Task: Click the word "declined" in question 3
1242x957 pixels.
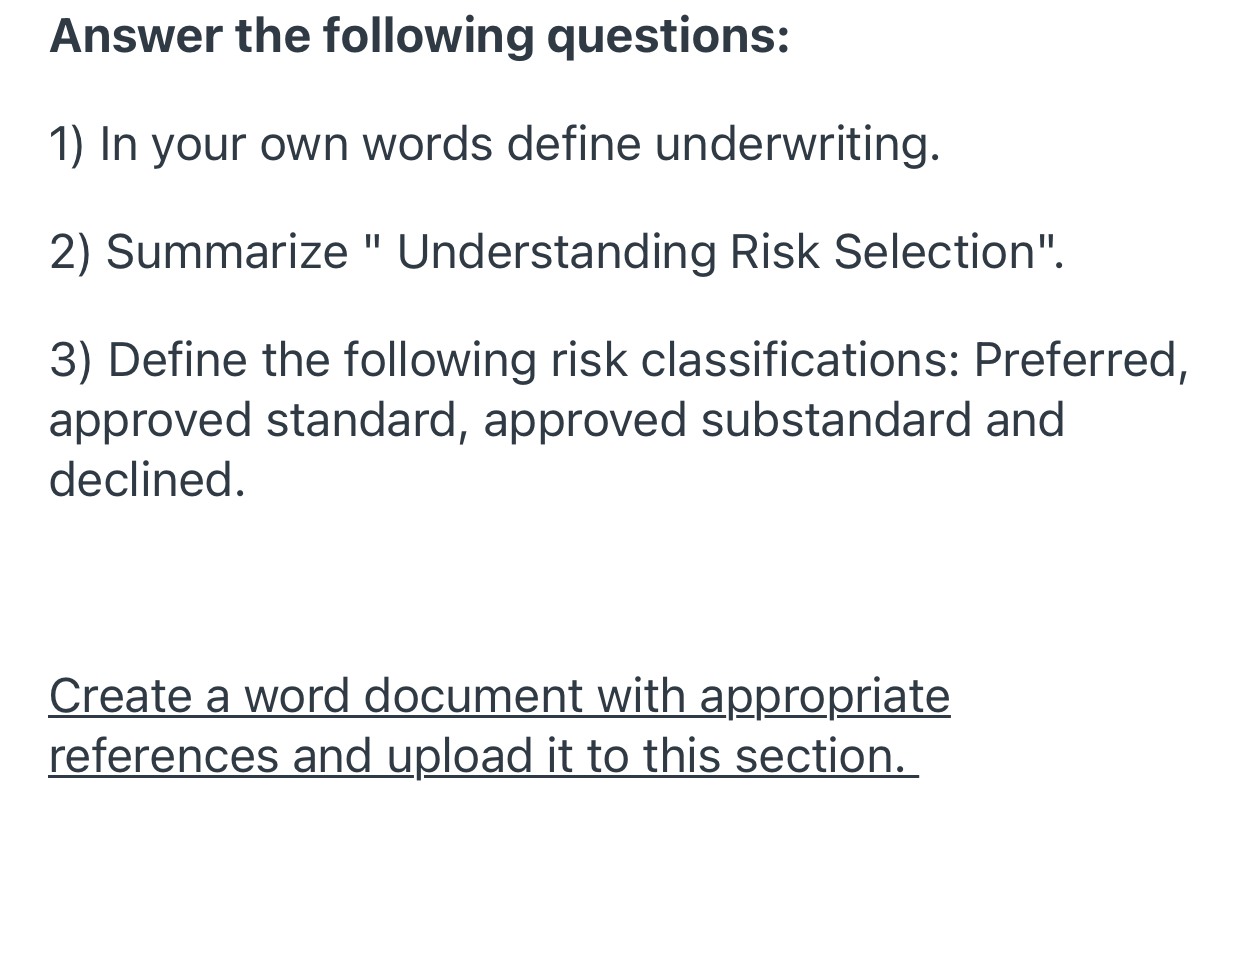Action: [144, 480]
